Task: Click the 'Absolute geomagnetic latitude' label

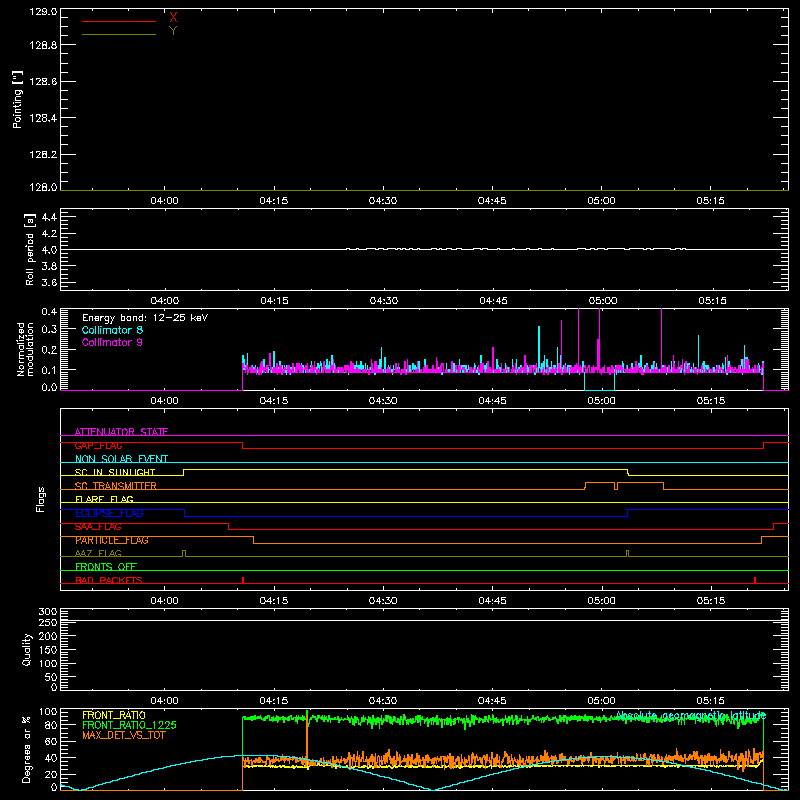Action: pyautogui.click(x=691, y=716)
